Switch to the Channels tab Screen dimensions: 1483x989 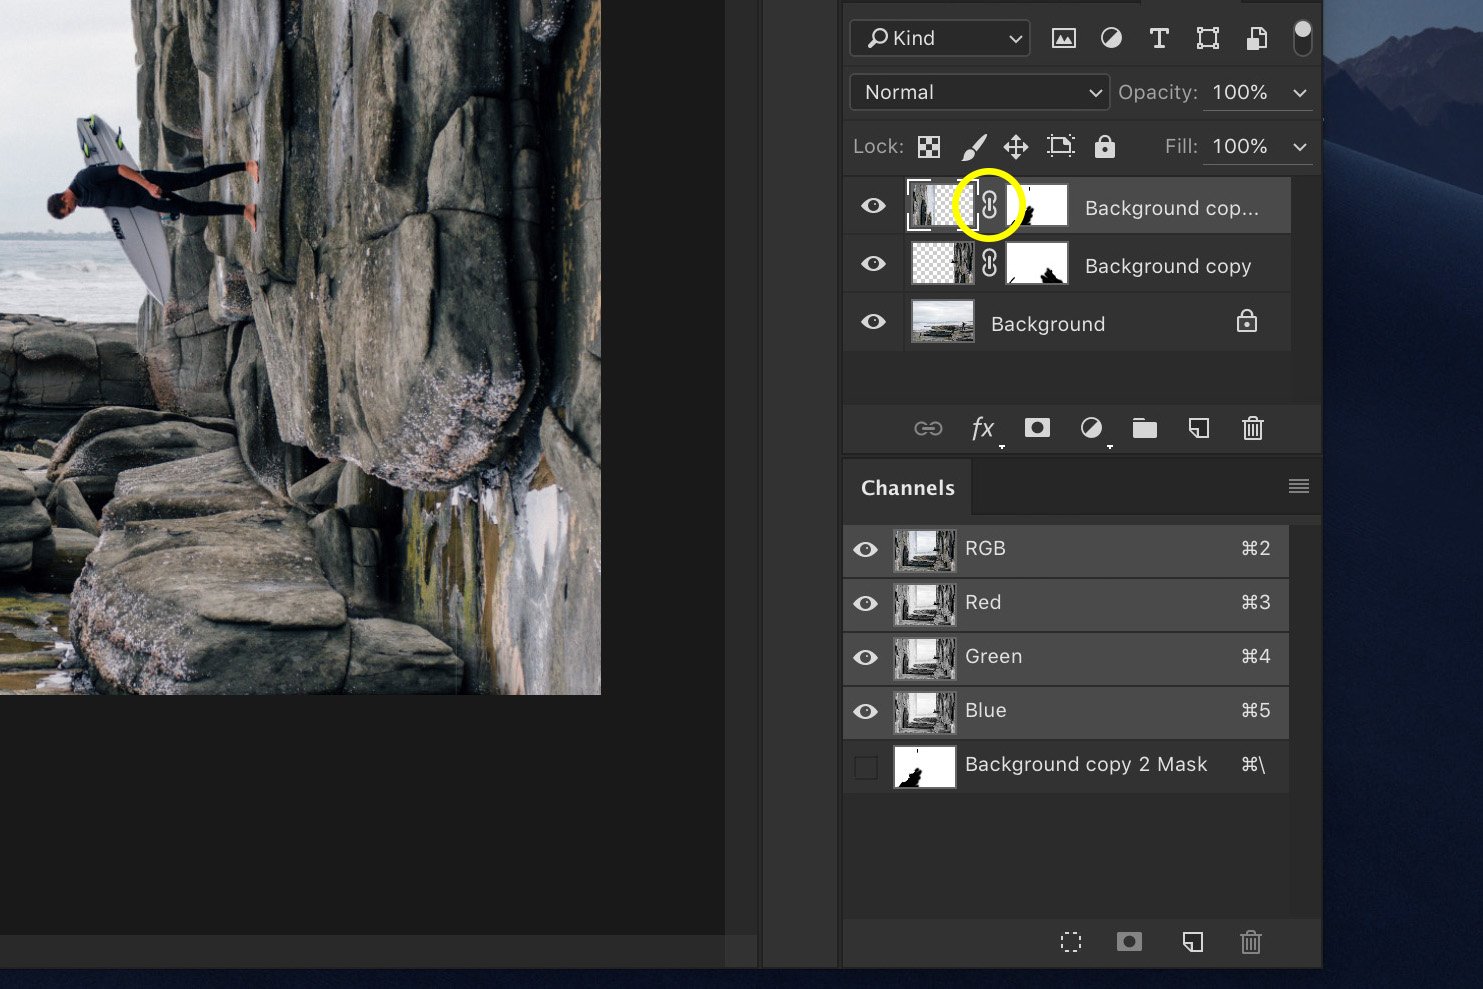pos(906,487)
